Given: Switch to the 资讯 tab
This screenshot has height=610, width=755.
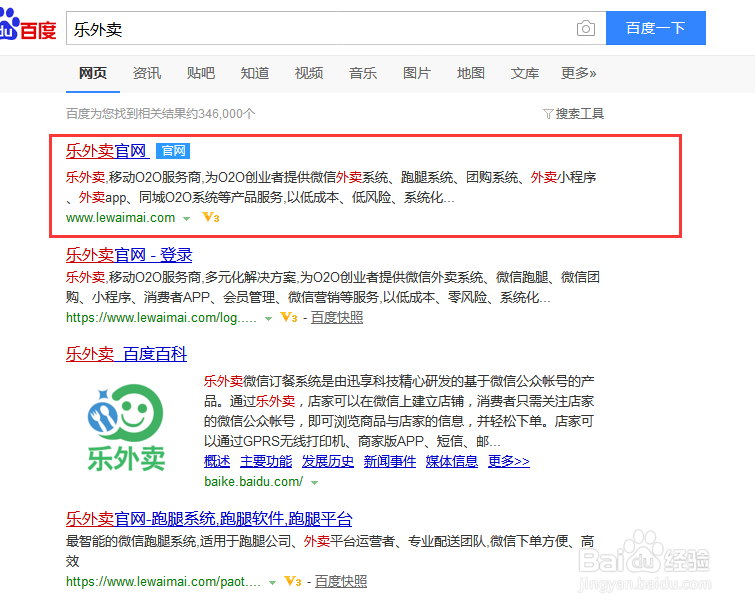Looking at the screenshot, I should (147, 73).
